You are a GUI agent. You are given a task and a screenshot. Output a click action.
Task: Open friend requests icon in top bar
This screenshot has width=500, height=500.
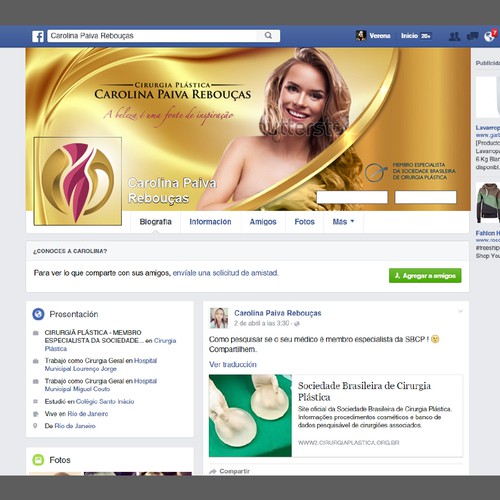click(x=454, y=36)
